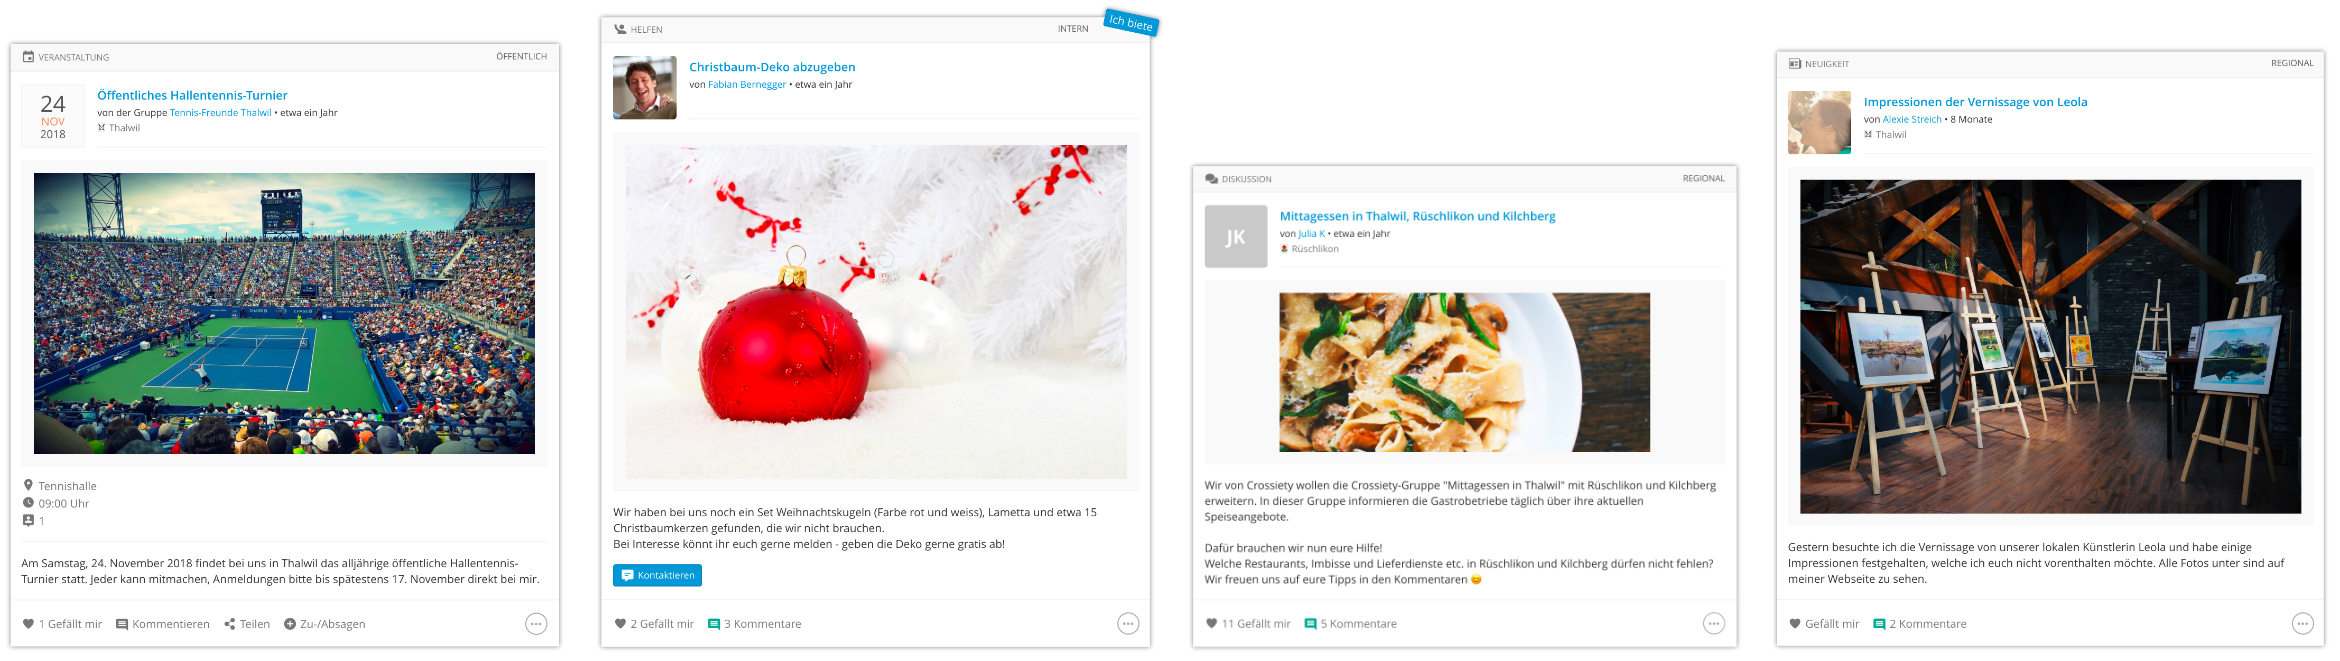Like the Hallentennis-Turnier post via heart icon

[28, 624]
